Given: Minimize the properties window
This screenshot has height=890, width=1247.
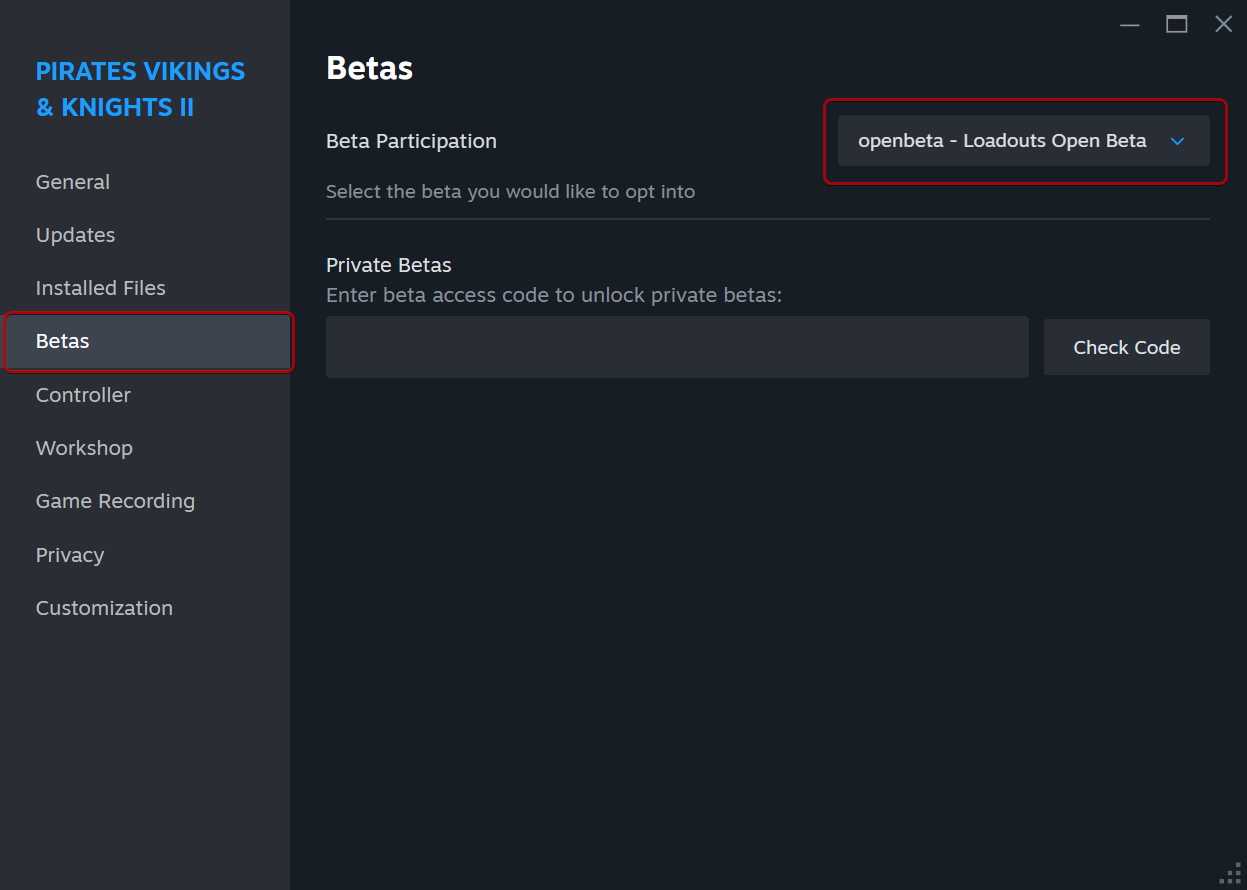Looking at the screenshot, I should 1130,25.
